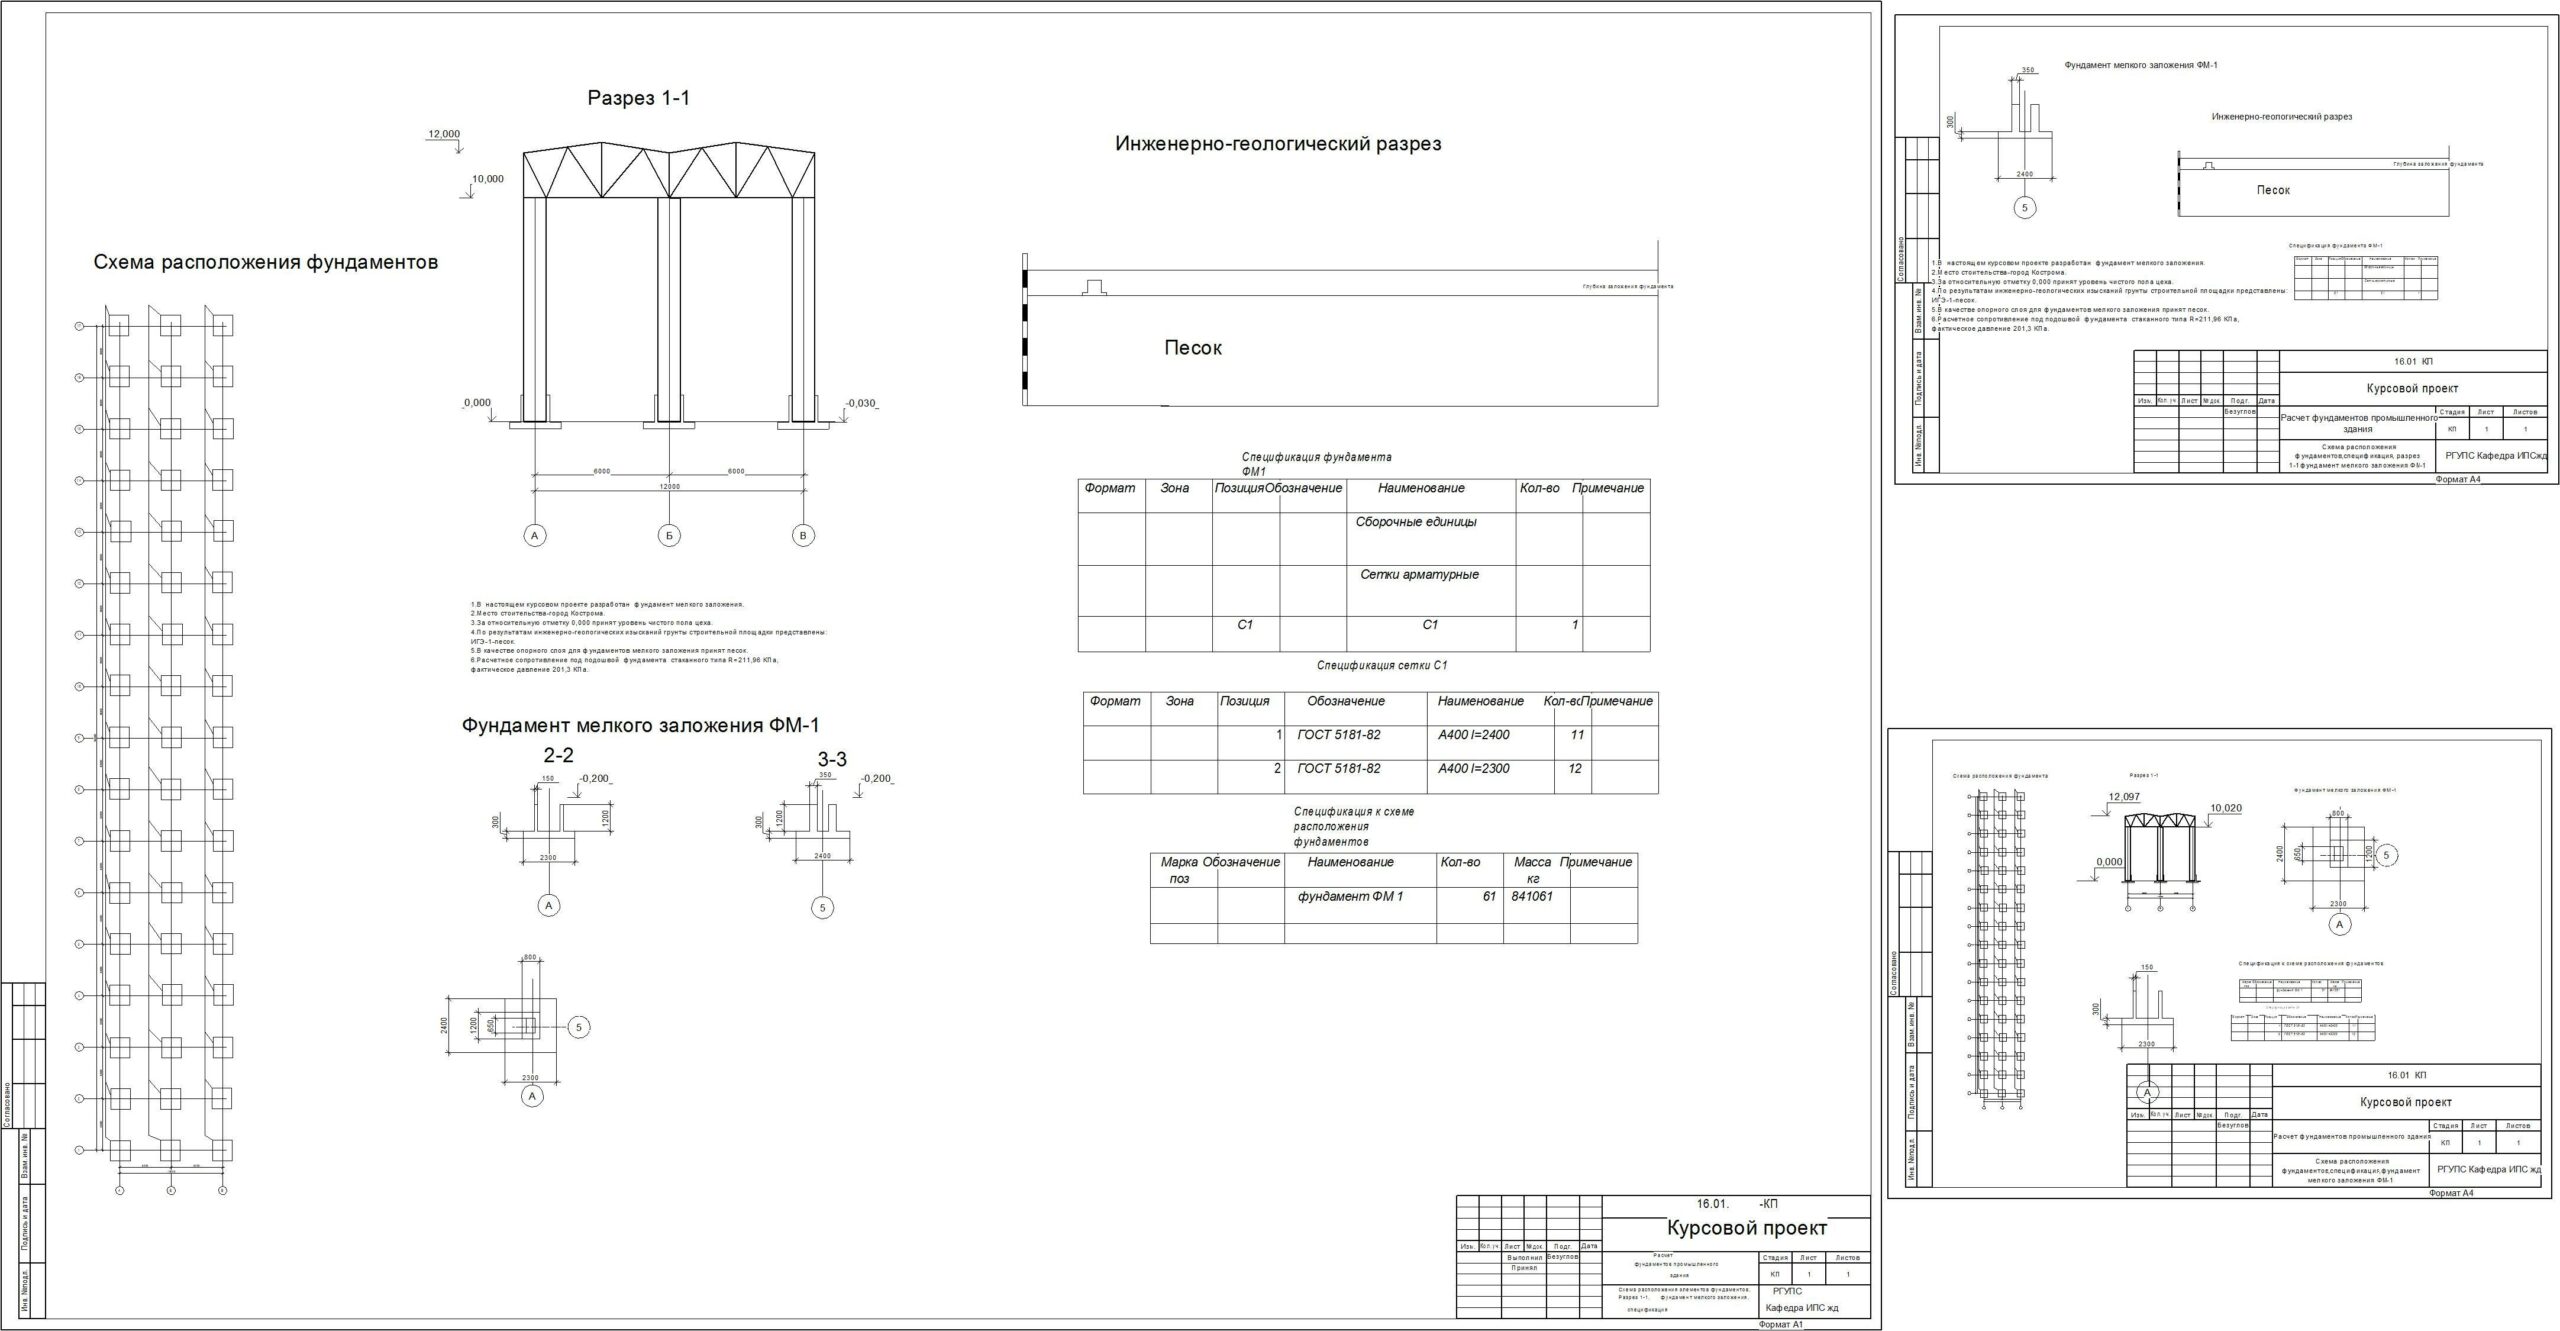This screenshot has width=2560, height=1331.
Task: Select the '10,020' elevation on lower-right A4 sheet
Action: click(x=2226, y=808)
